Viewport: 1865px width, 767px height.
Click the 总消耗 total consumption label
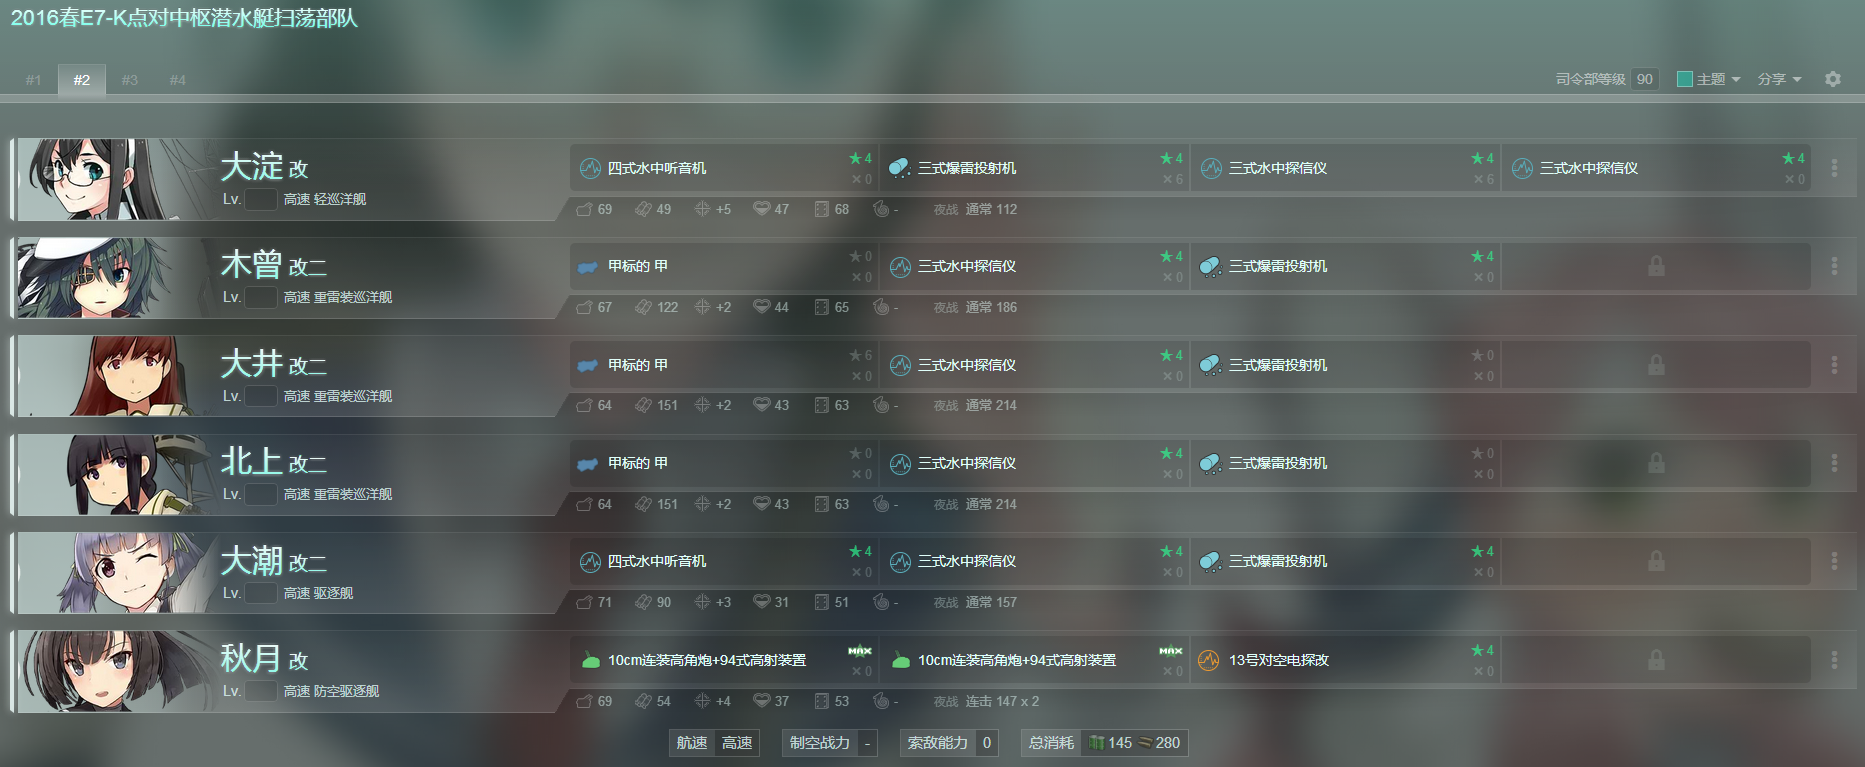(1051, 743)
